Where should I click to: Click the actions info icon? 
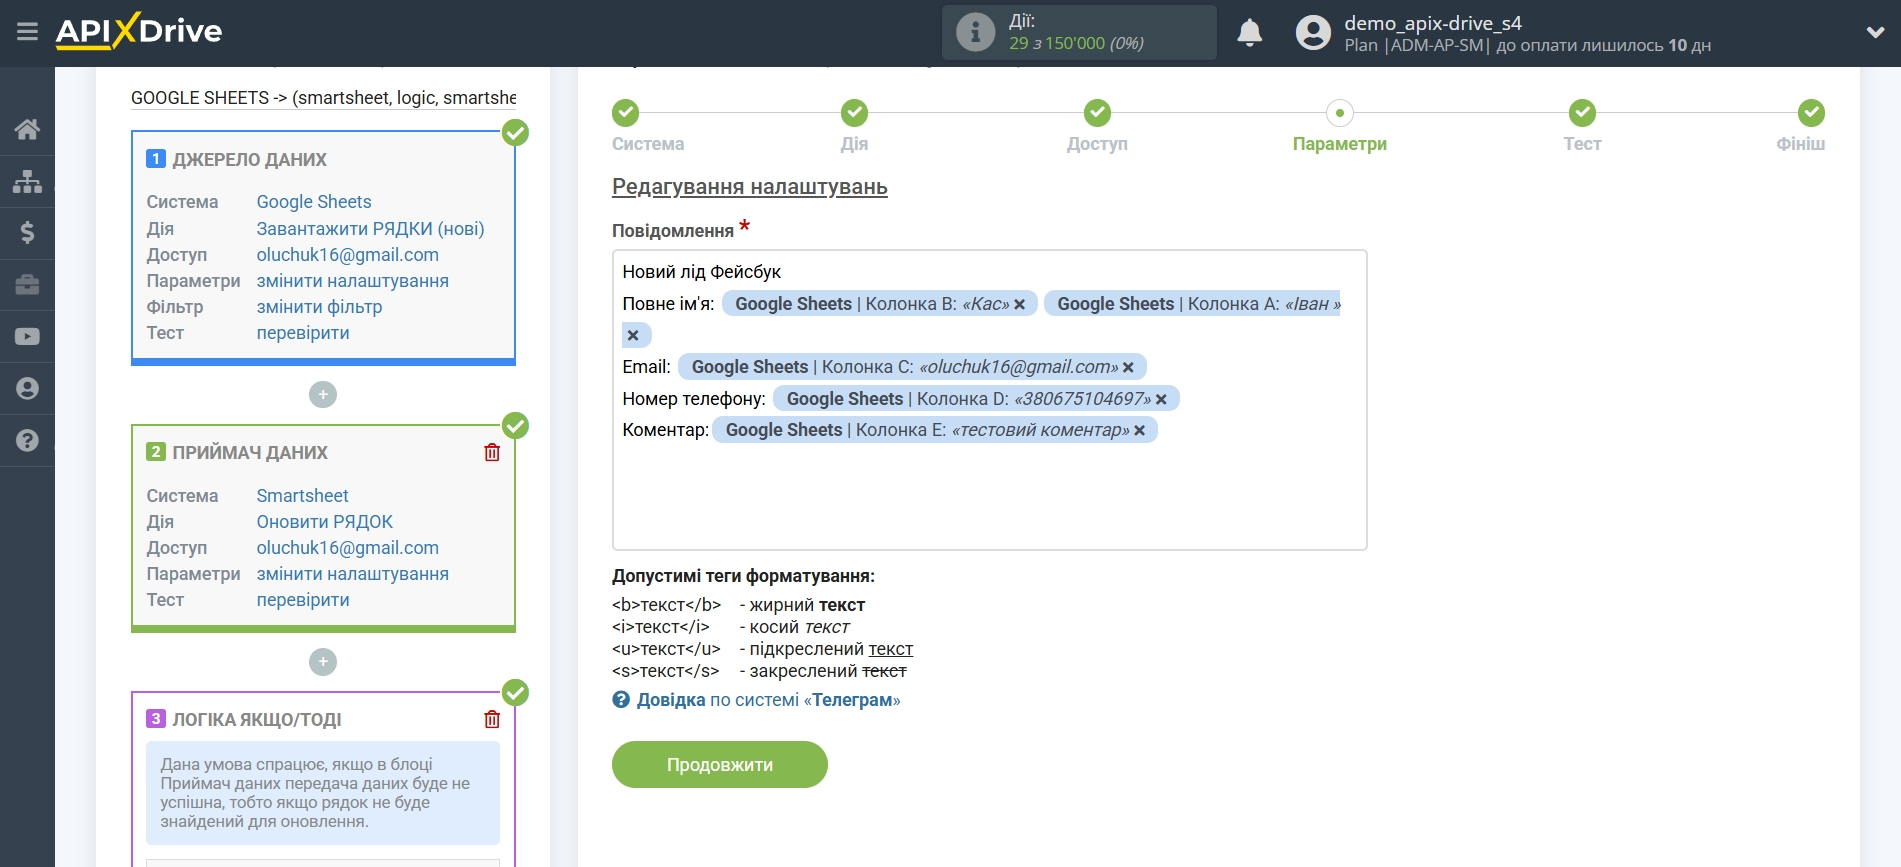975,32
